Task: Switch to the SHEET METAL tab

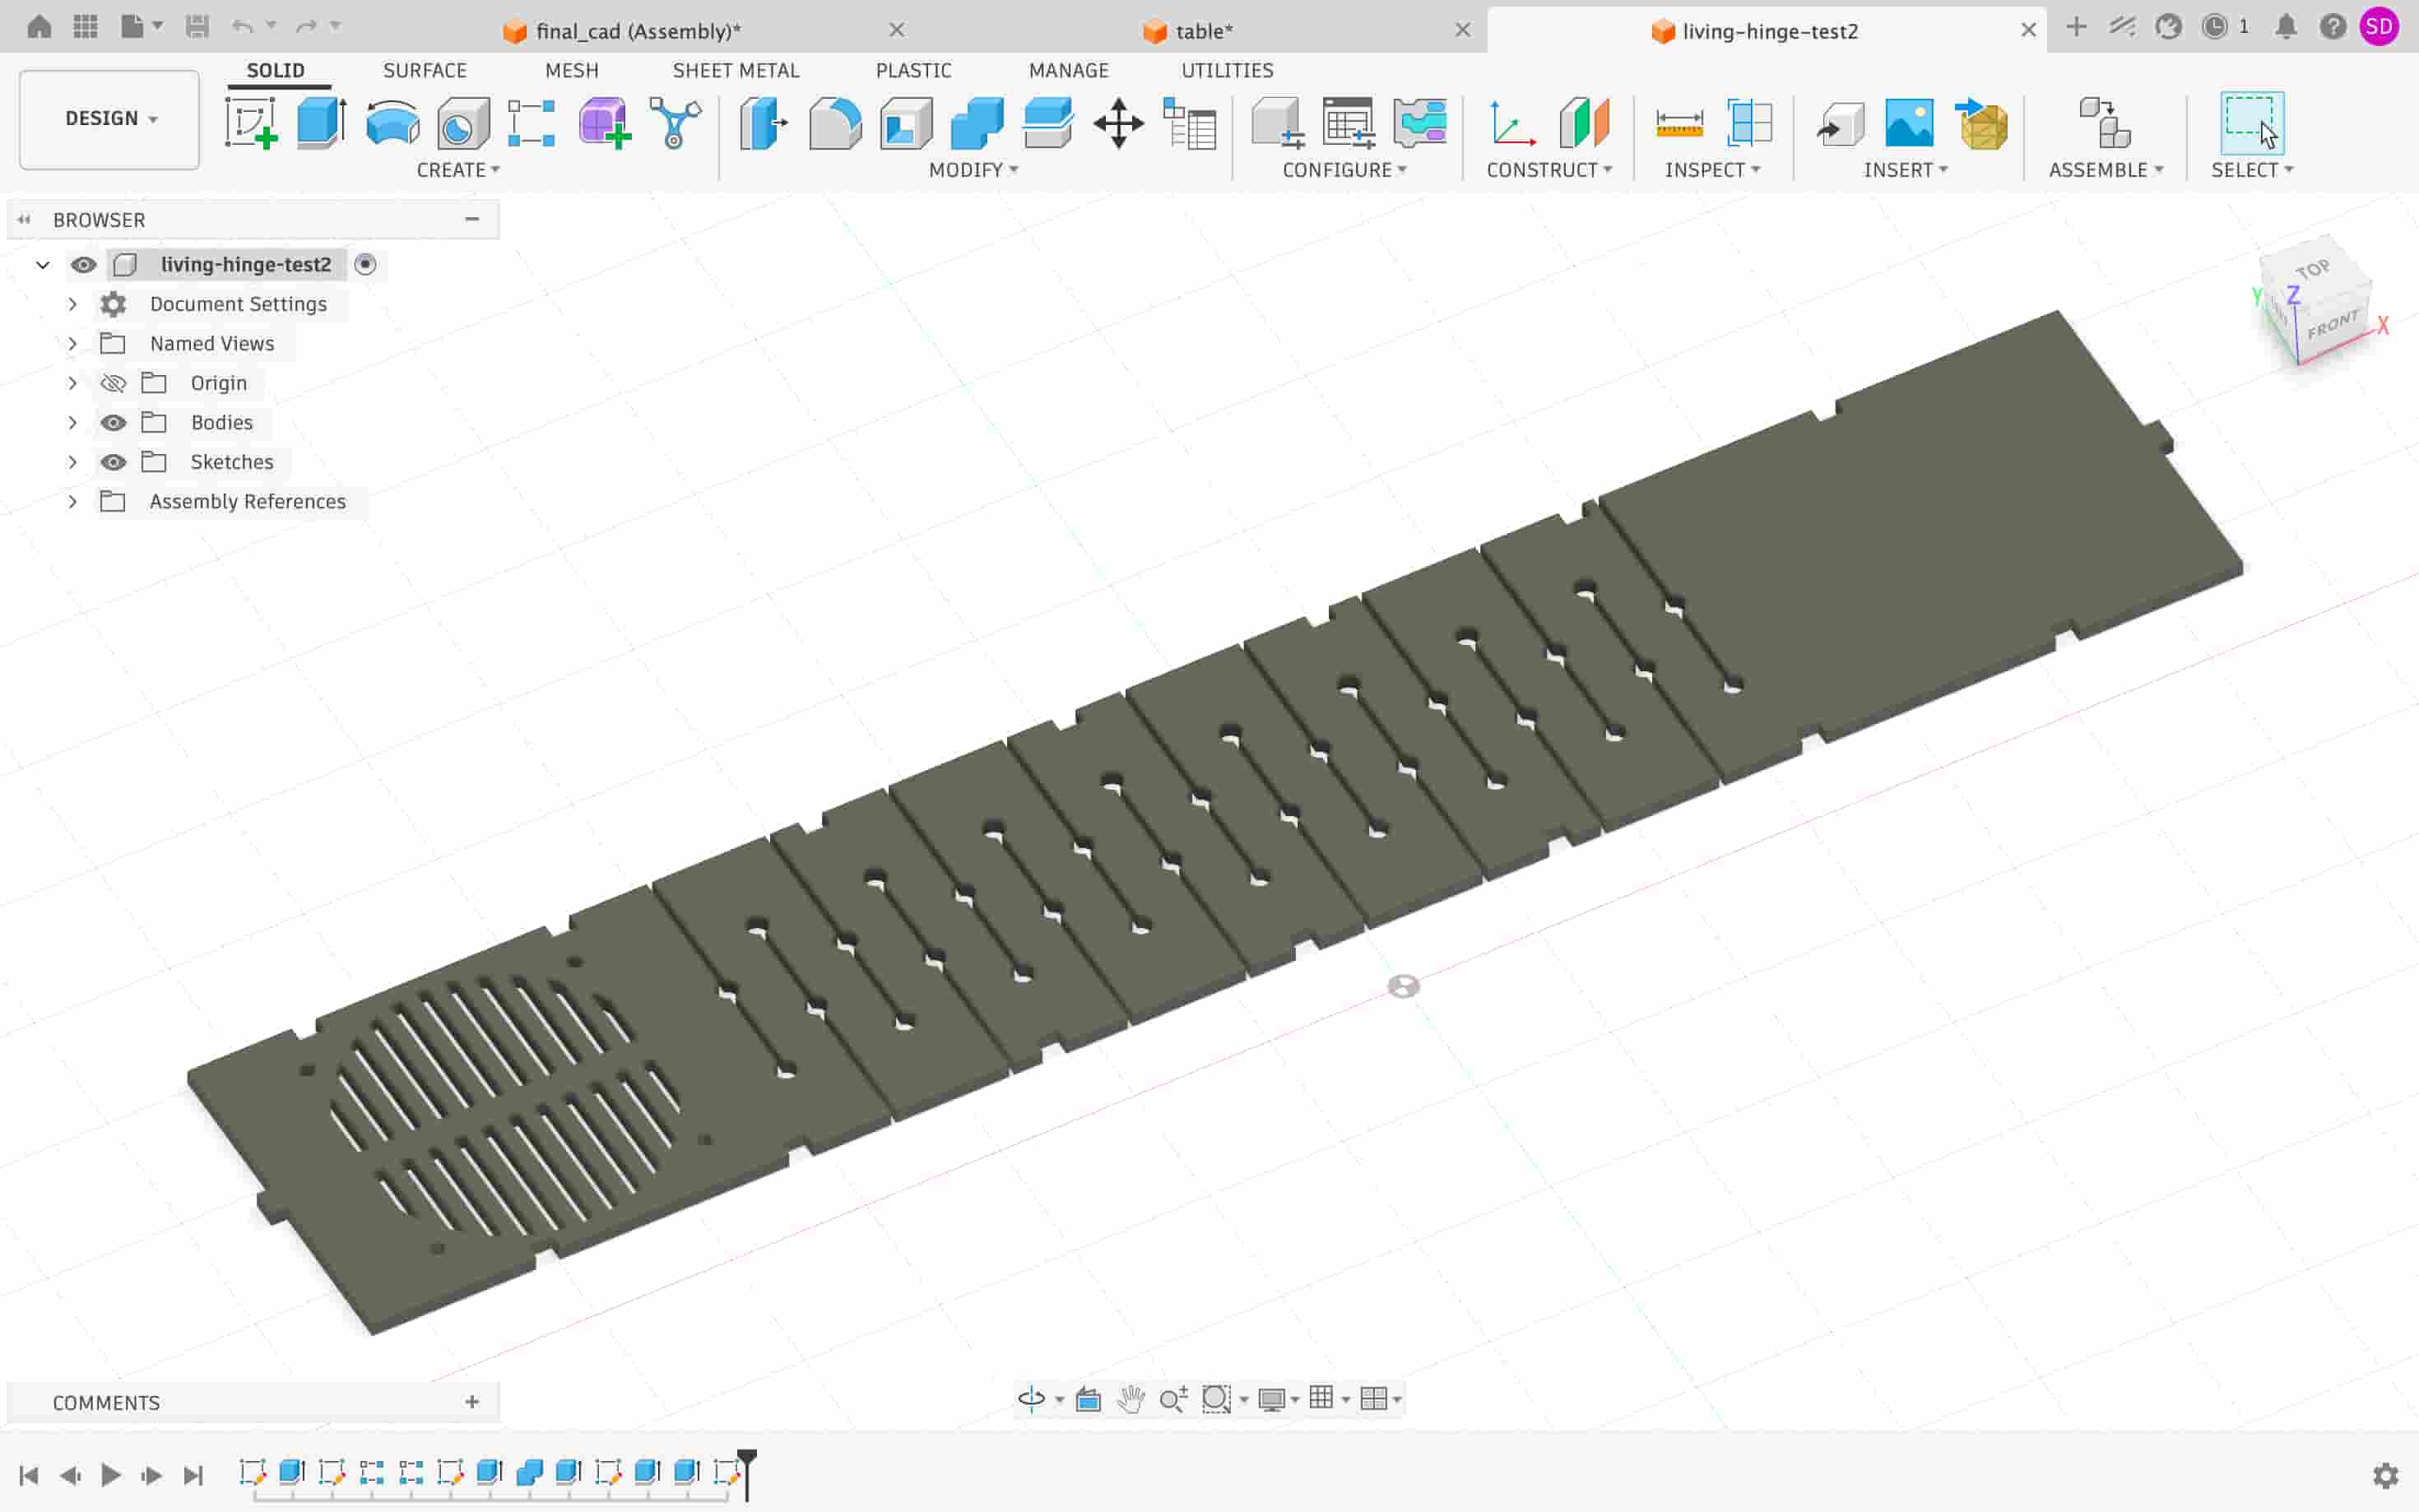Action: tap(736, 70)
